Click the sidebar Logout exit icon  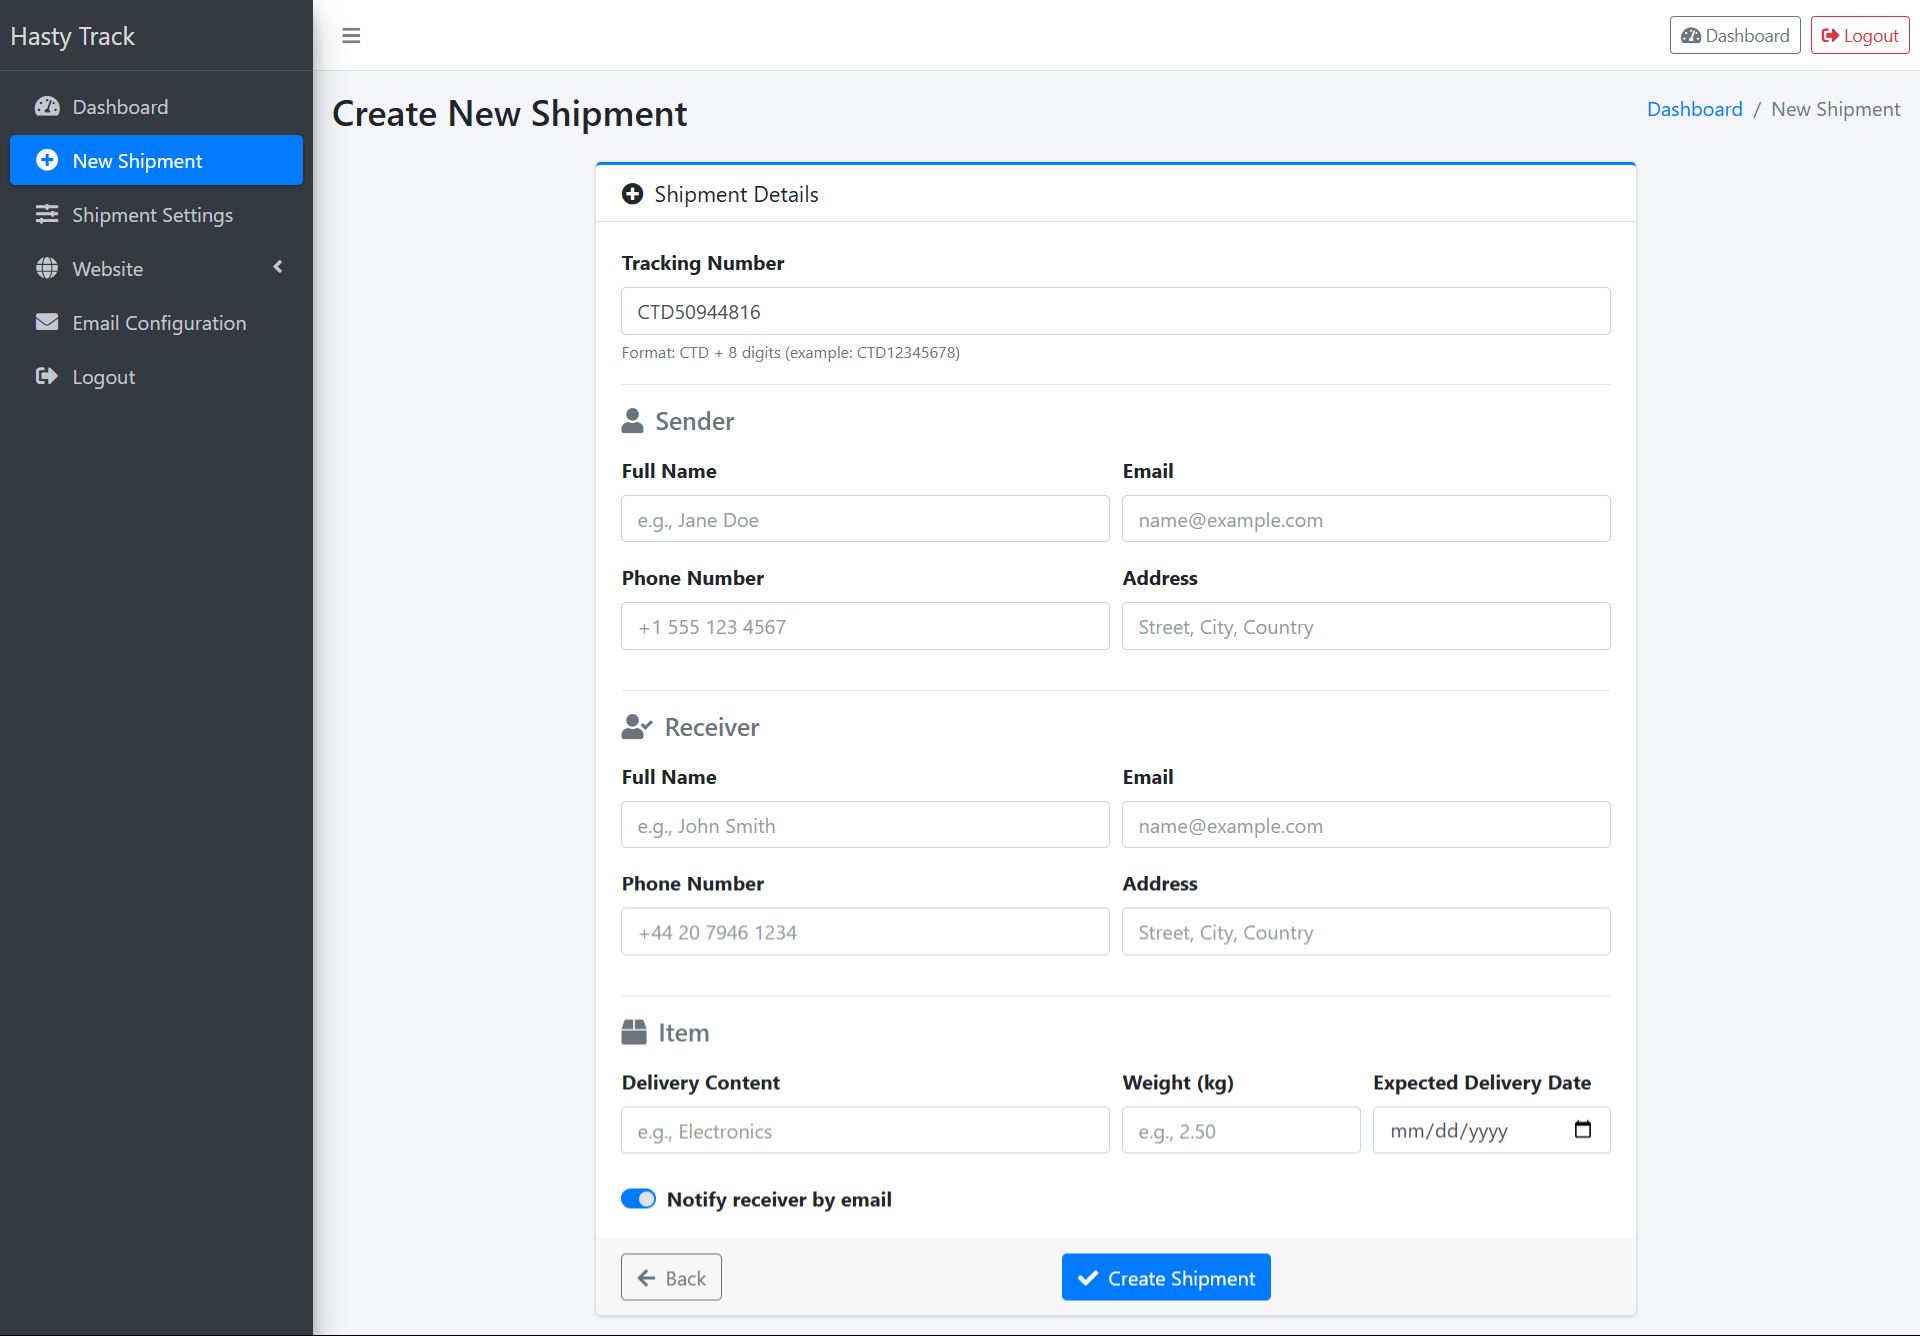pos(47,376)
